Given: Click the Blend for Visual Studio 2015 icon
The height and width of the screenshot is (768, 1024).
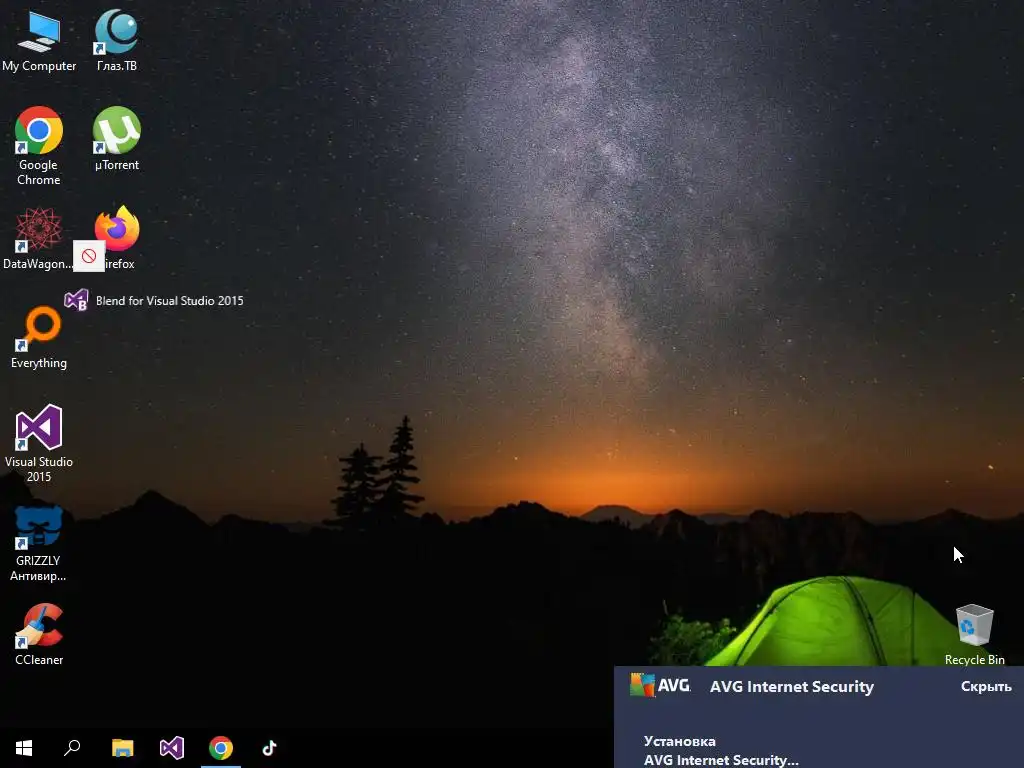Looking at the screenshot, I should pos(76,300).
